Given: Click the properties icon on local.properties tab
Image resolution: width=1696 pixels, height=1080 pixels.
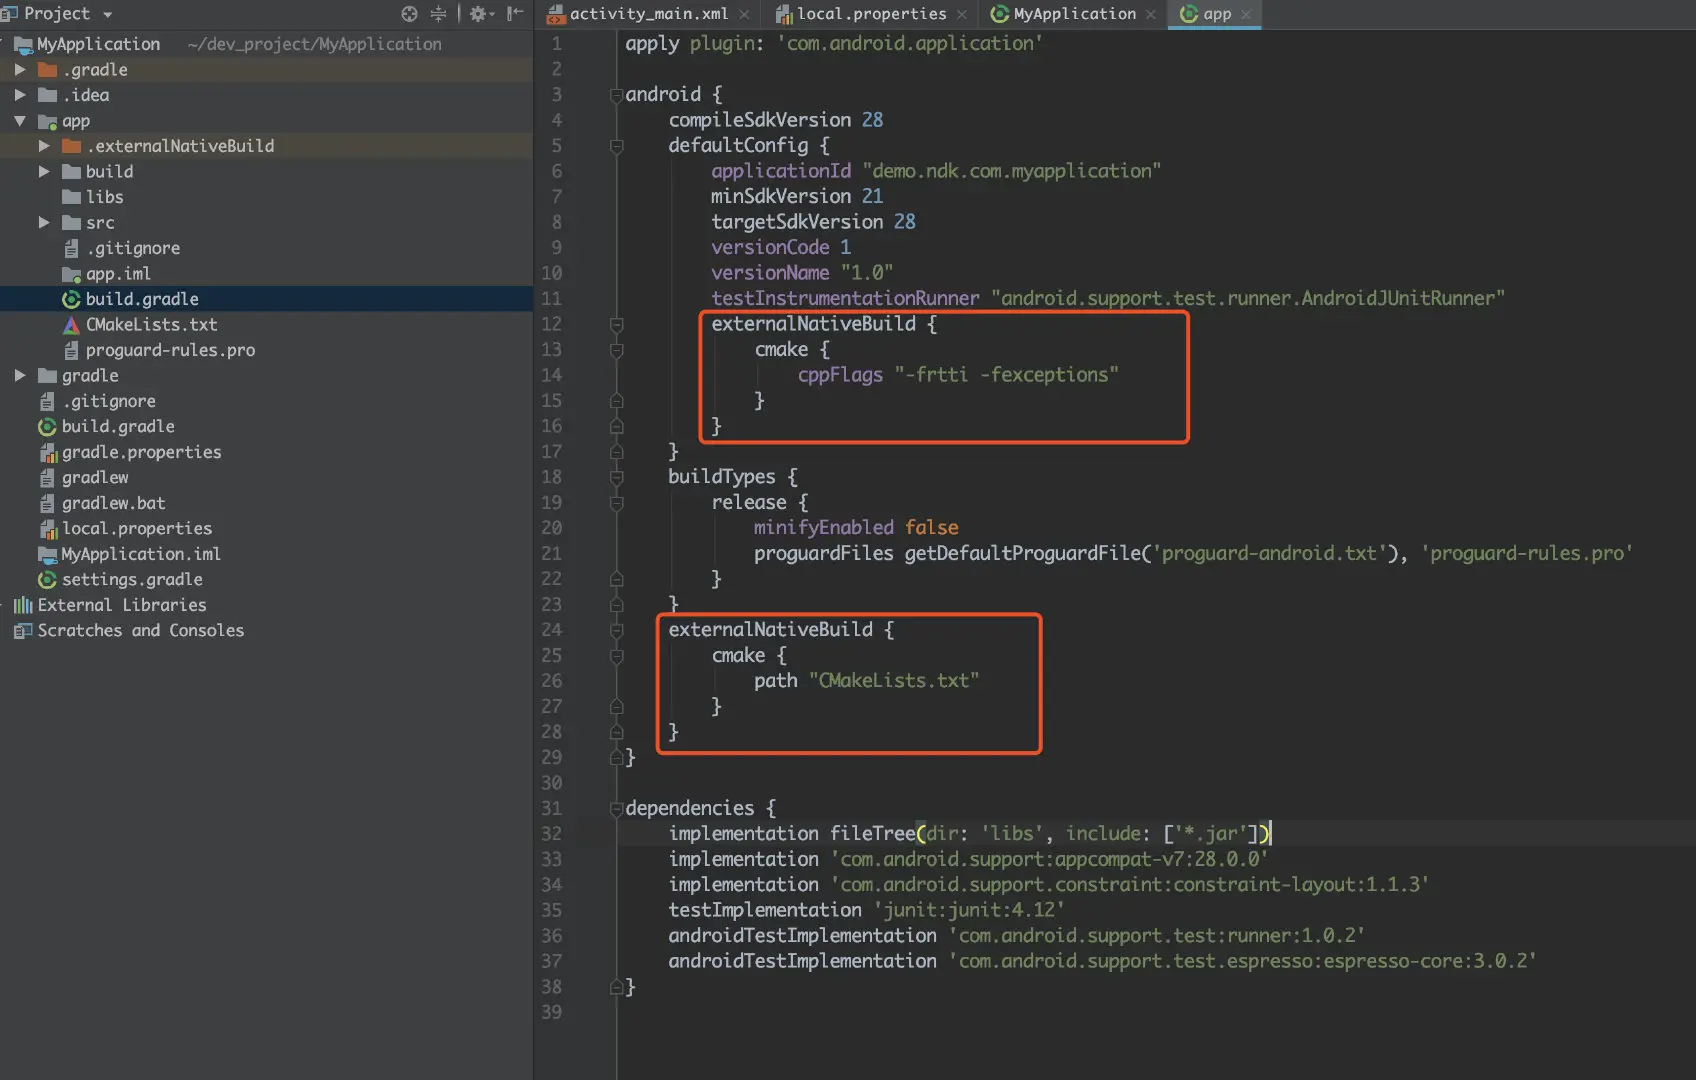Looking at the screenshot, I should click(x=785, y=14).
